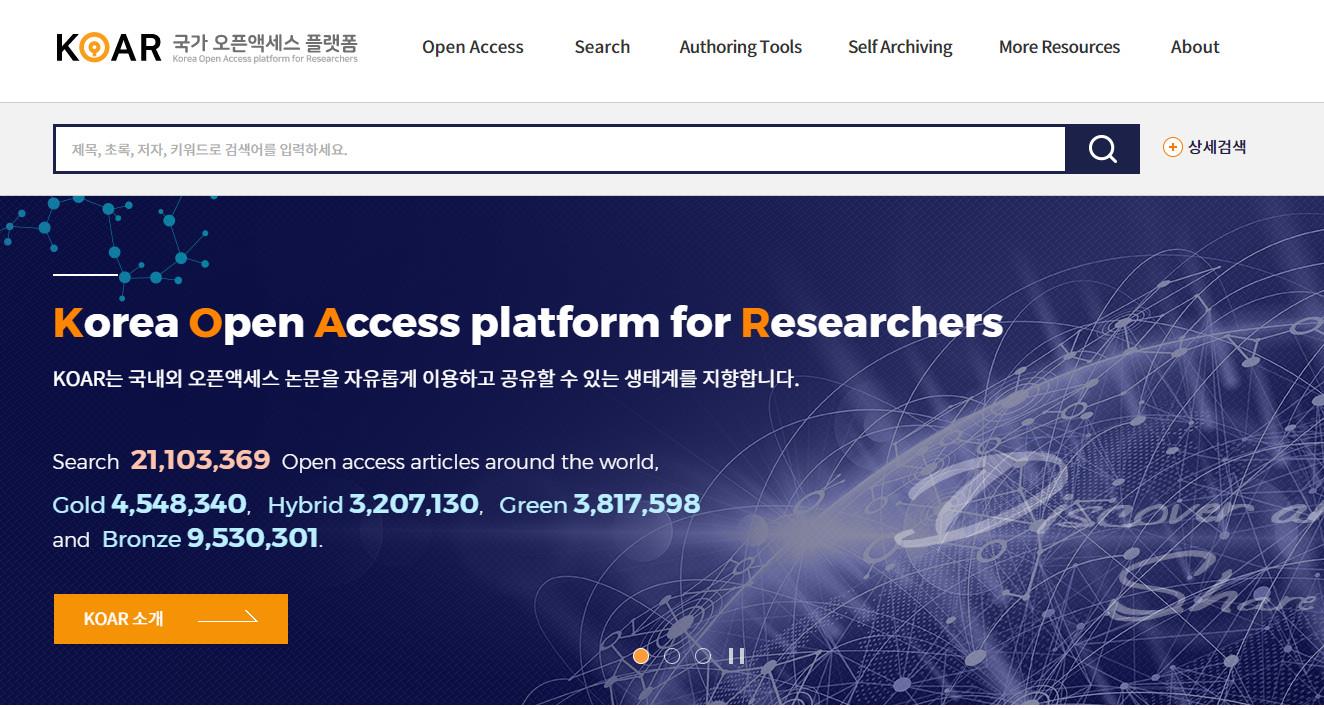Open the About menu
Viewport: 1324px width, 708px height.
(x=1195, y=47)
